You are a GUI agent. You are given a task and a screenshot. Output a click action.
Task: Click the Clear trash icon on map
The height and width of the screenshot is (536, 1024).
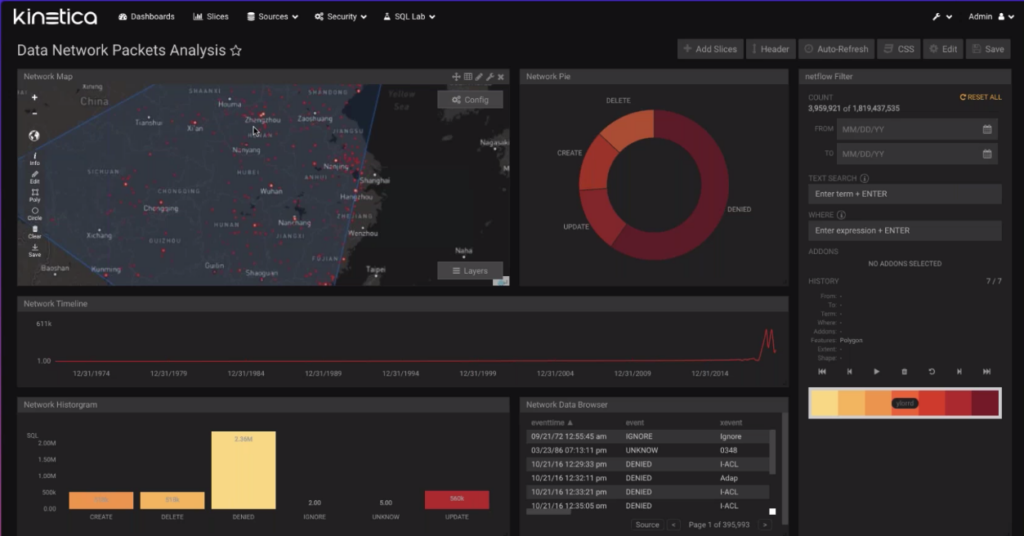35,231
